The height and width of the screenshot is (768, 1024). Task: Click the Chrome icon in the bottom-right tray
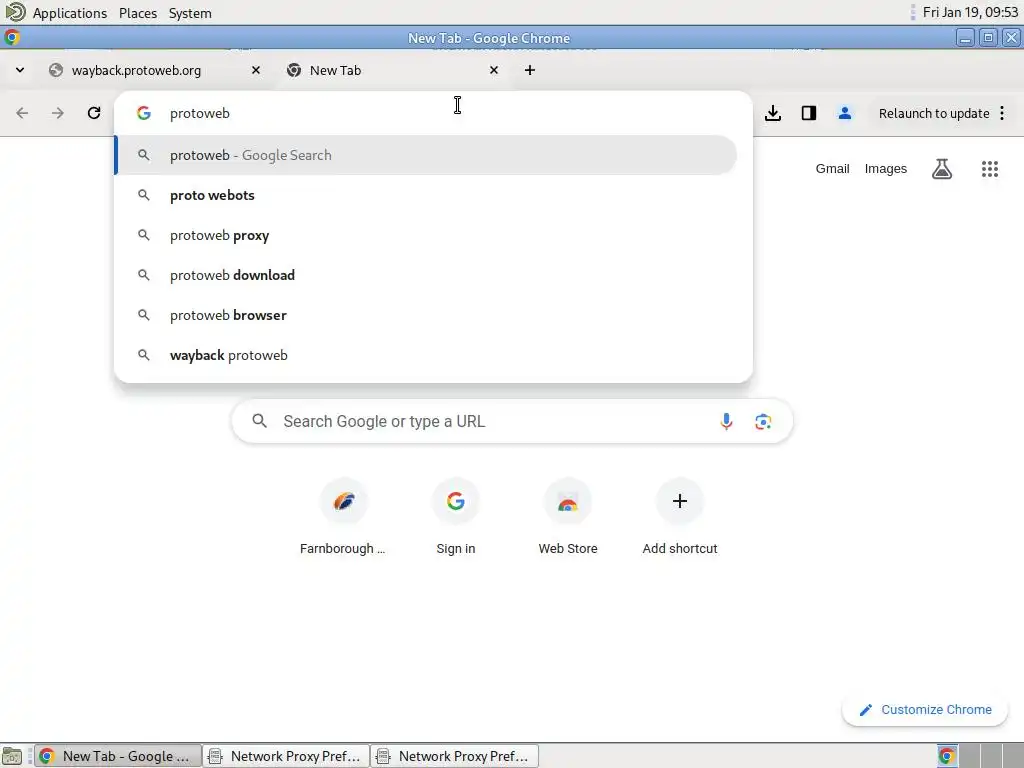click(x=947, y=756)
